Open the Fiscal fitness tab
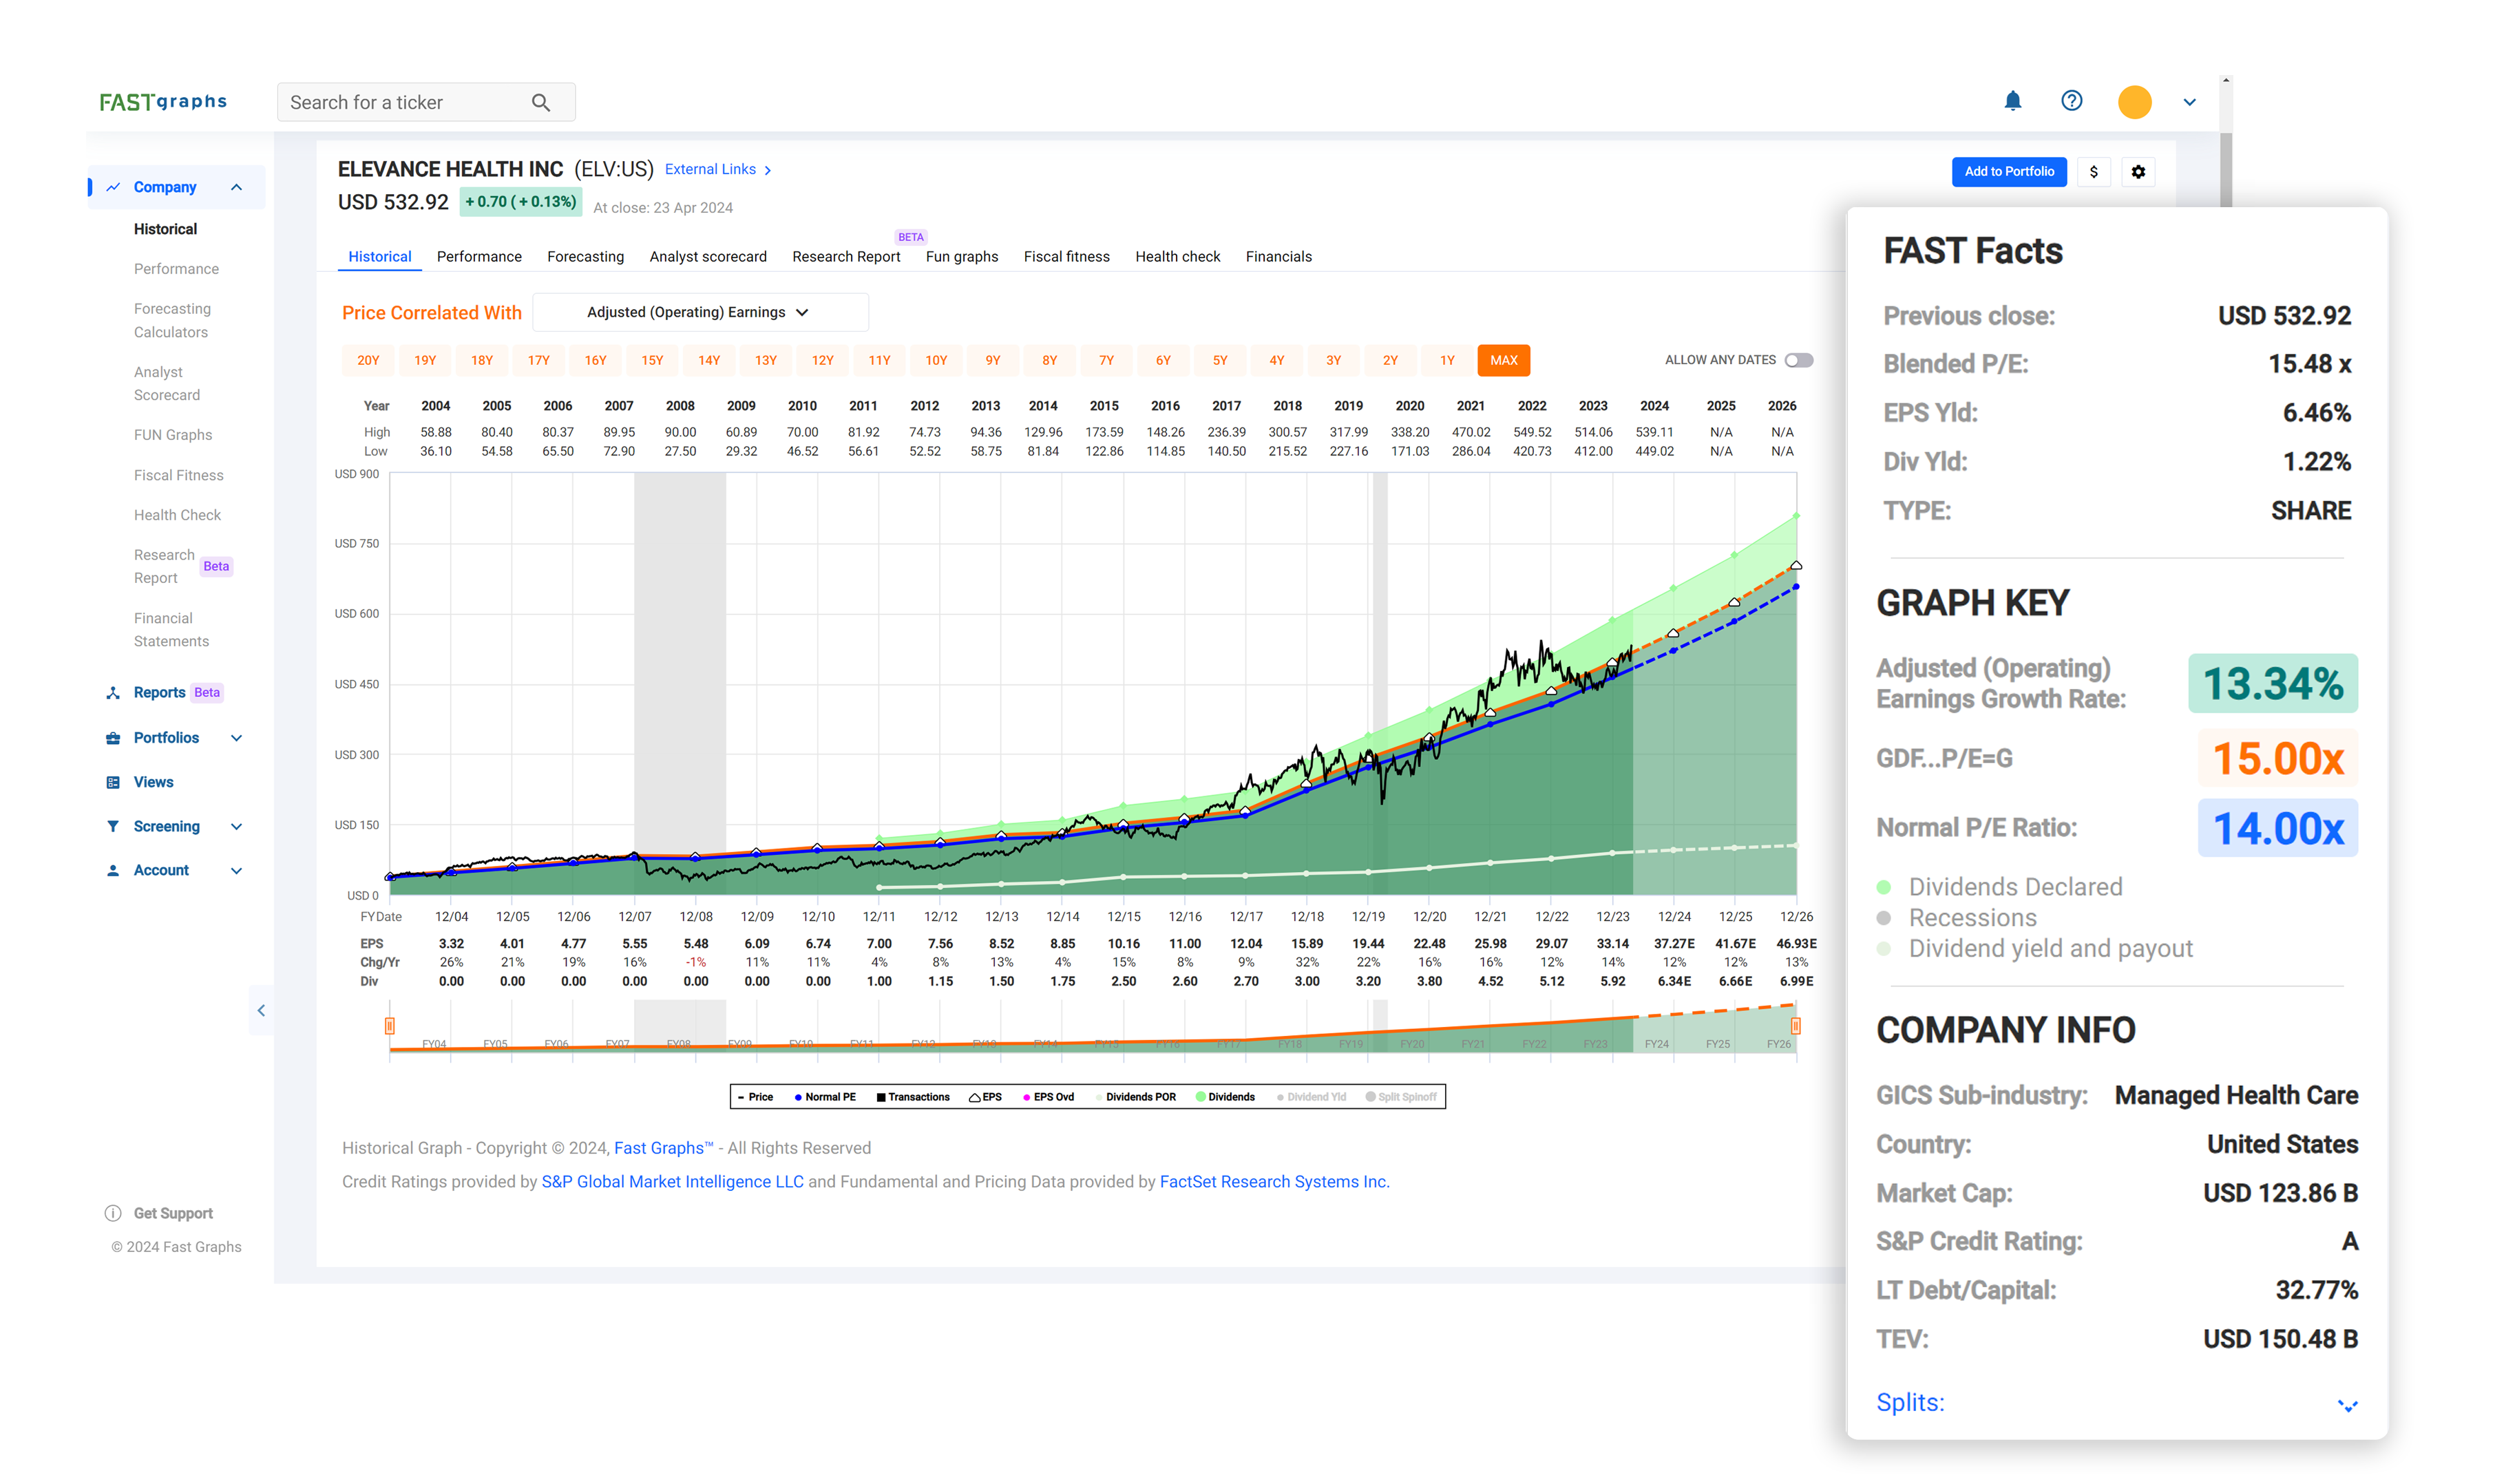The width and height of the screenshot is (2495, 1484). point(1066,257)
